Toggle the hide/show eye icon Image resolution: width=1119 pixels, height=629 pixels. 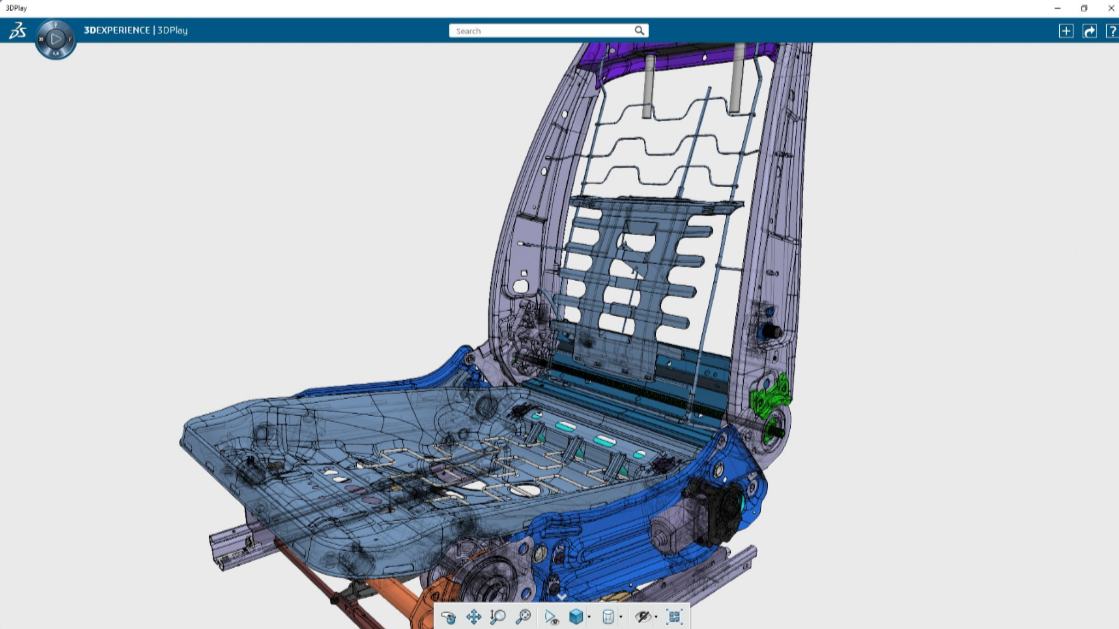click(x=642, y=617)
